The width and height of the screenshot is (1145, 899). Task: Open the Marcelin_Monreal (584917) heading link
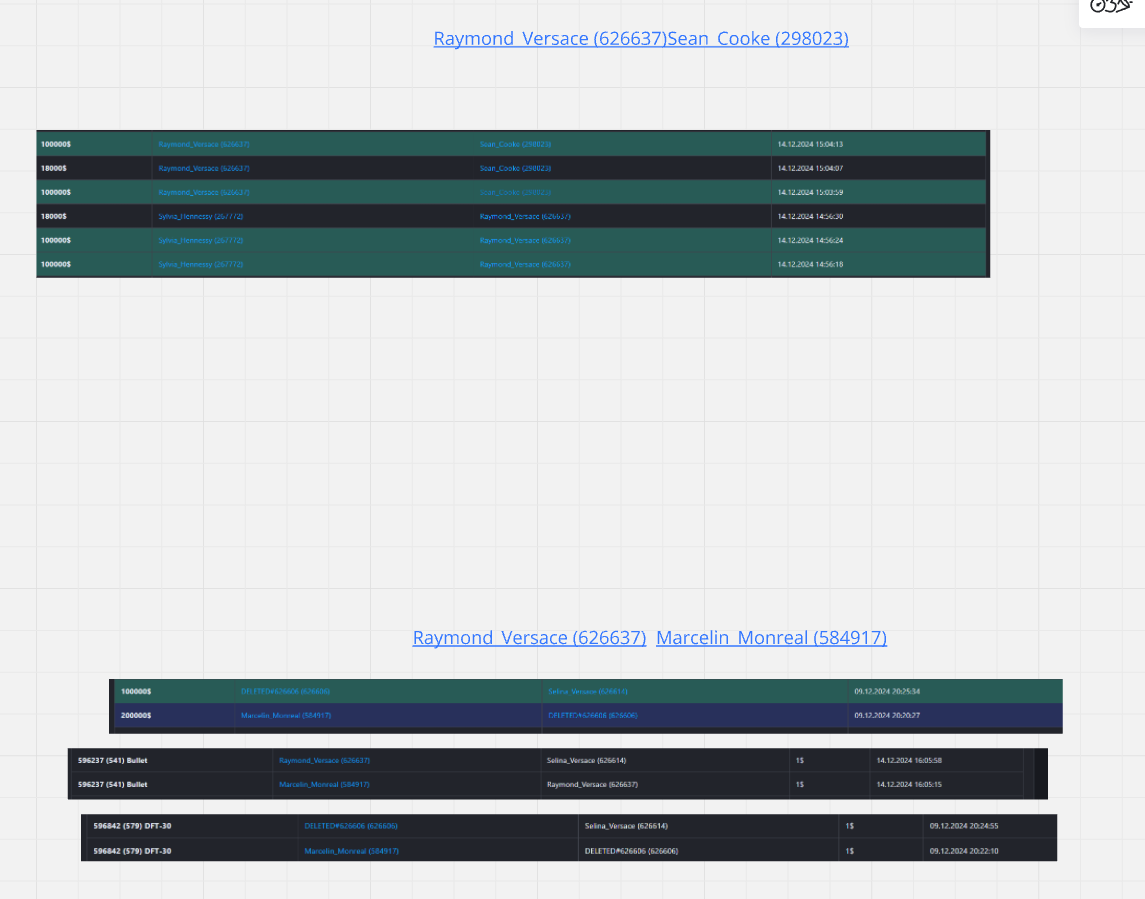pos(771,638)
